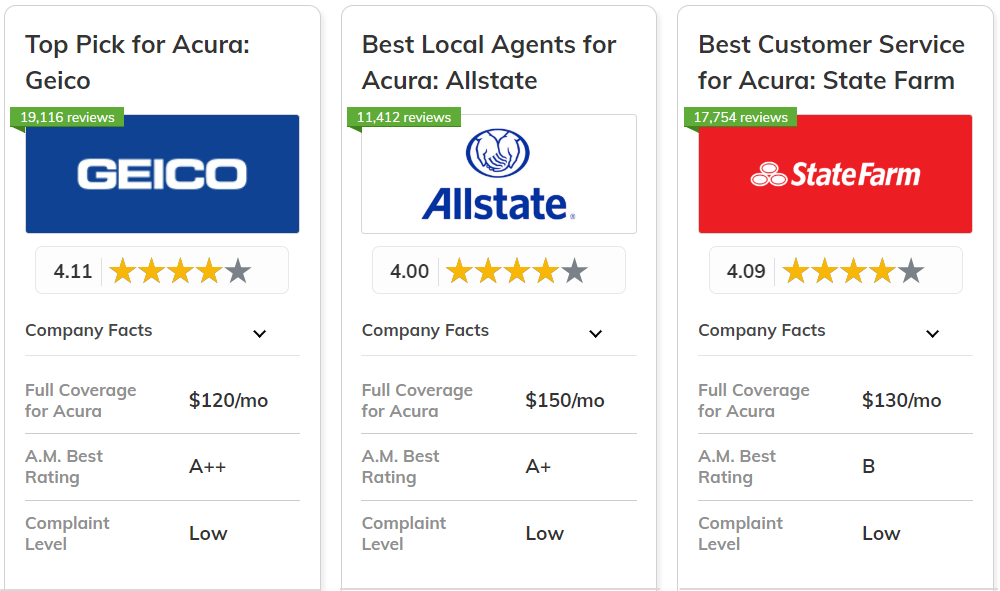Click the 17,754 reviews green badge
Image resolution: width=1000 pixels, height=591 pixels.
(740, 117)
